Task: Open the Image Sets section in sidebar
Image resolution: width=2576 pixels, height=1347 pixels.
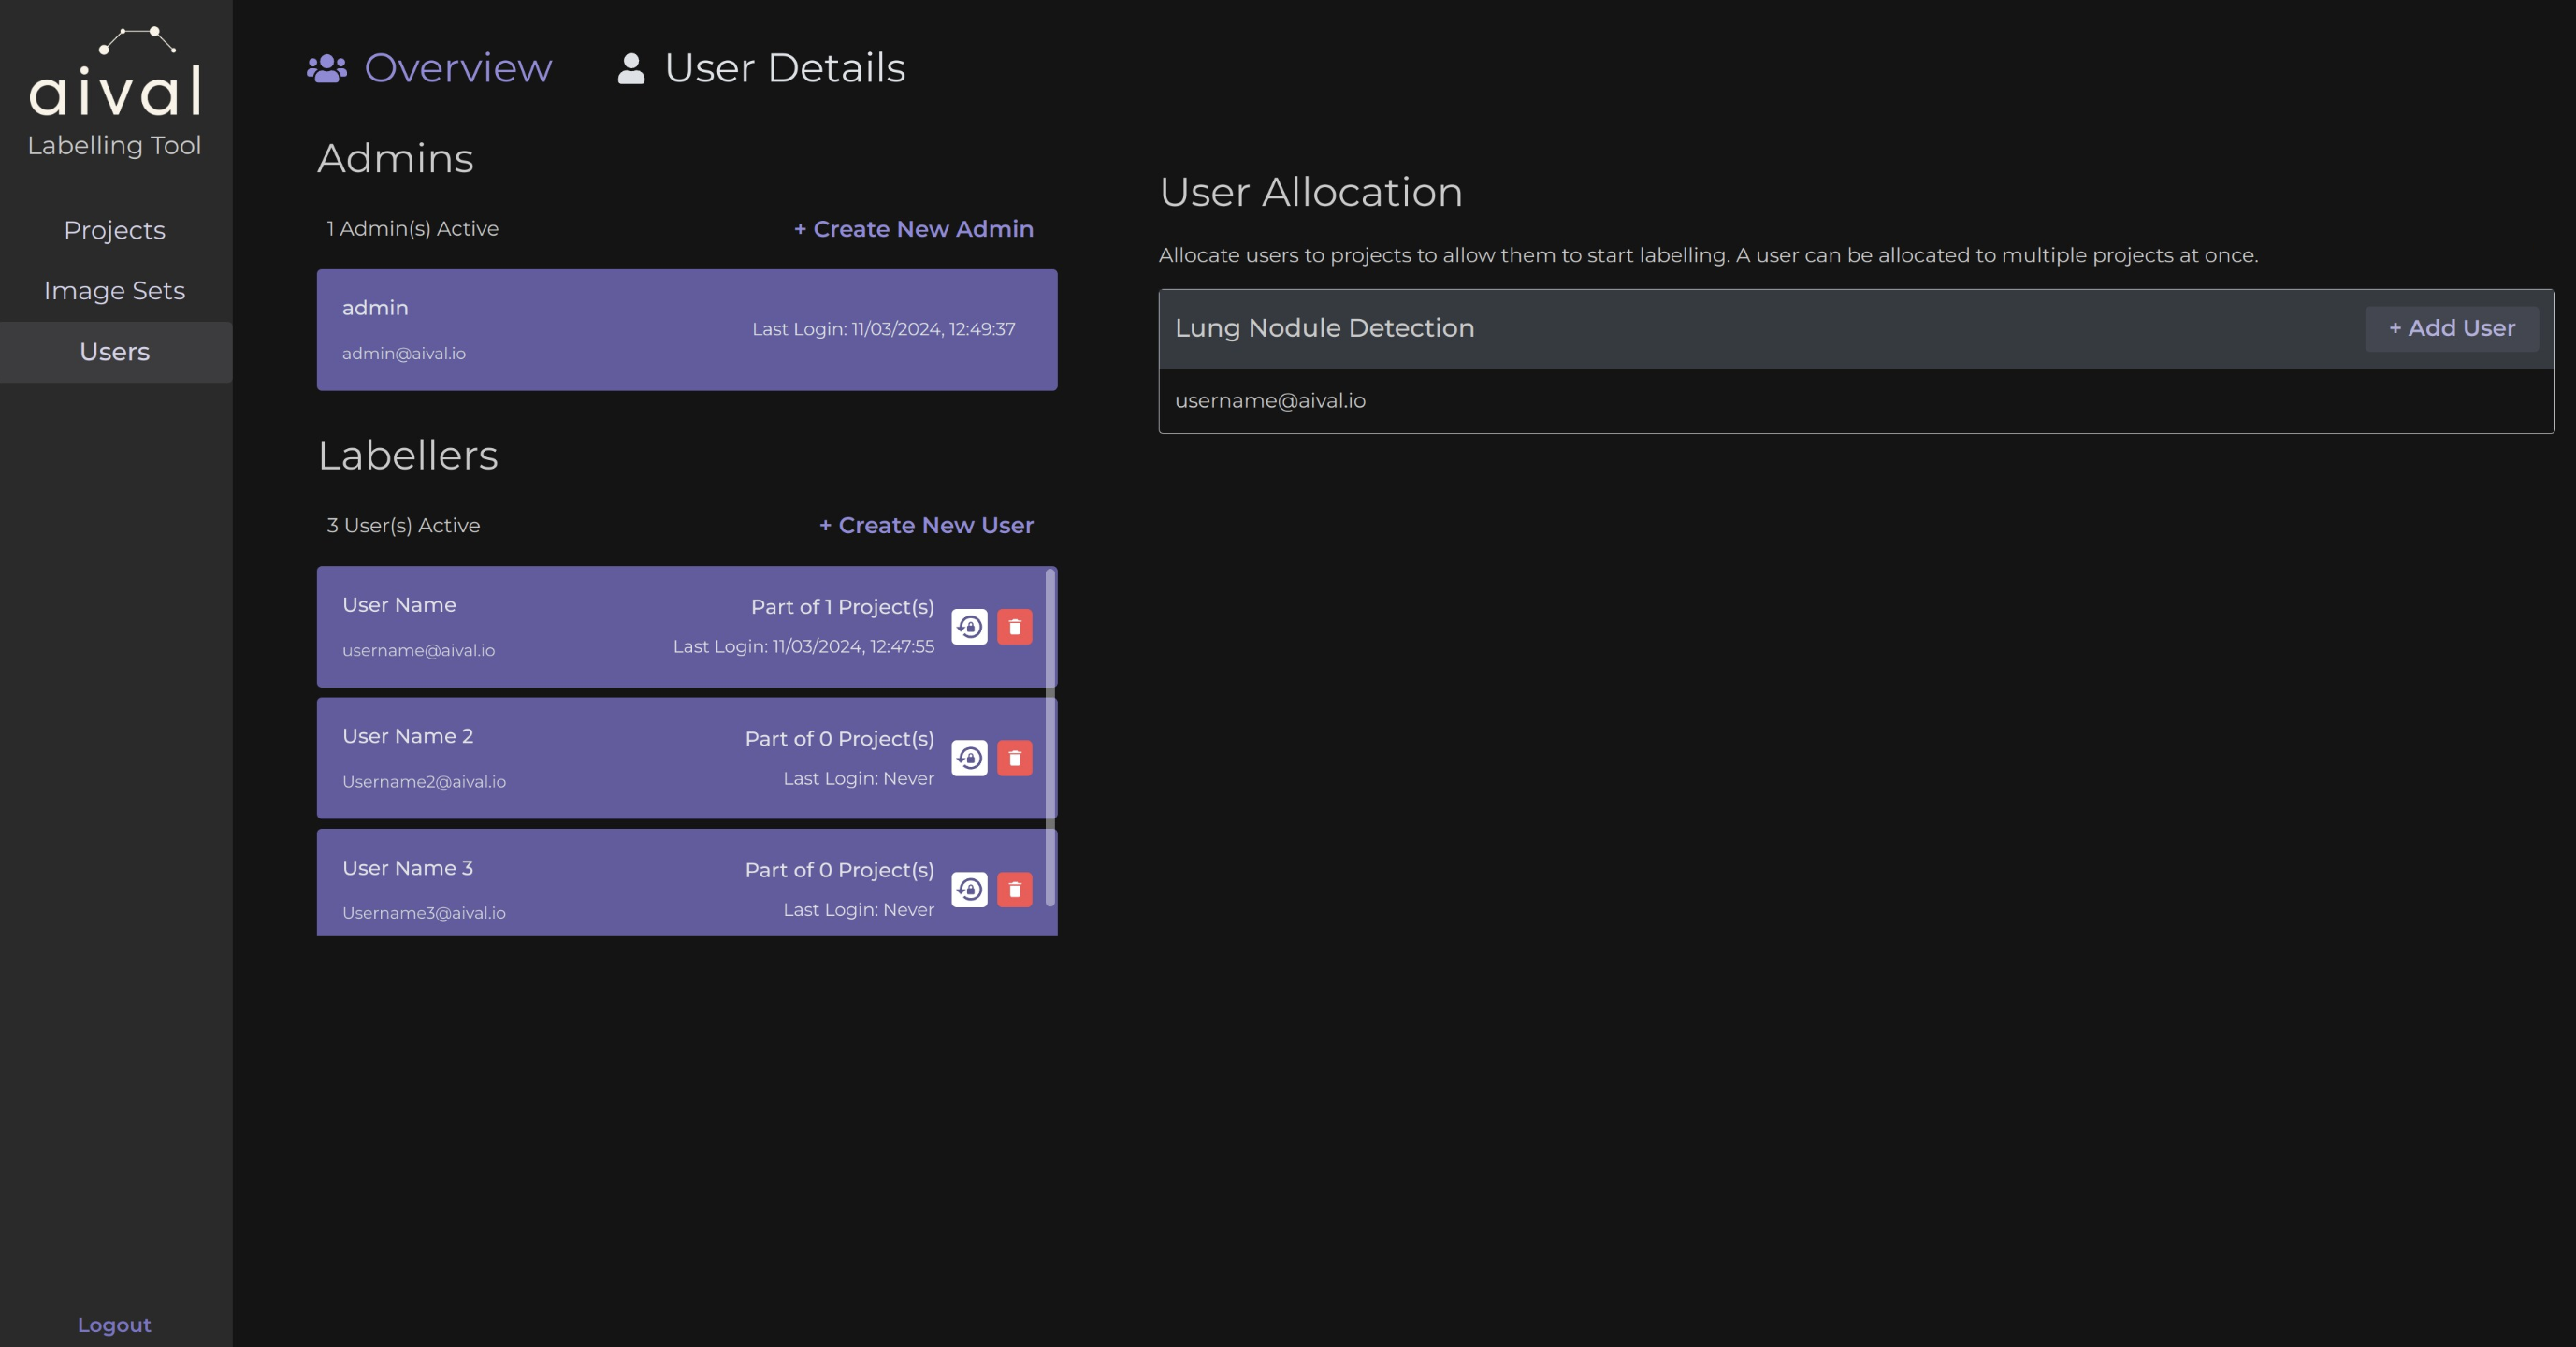Action: click(114, 291)
